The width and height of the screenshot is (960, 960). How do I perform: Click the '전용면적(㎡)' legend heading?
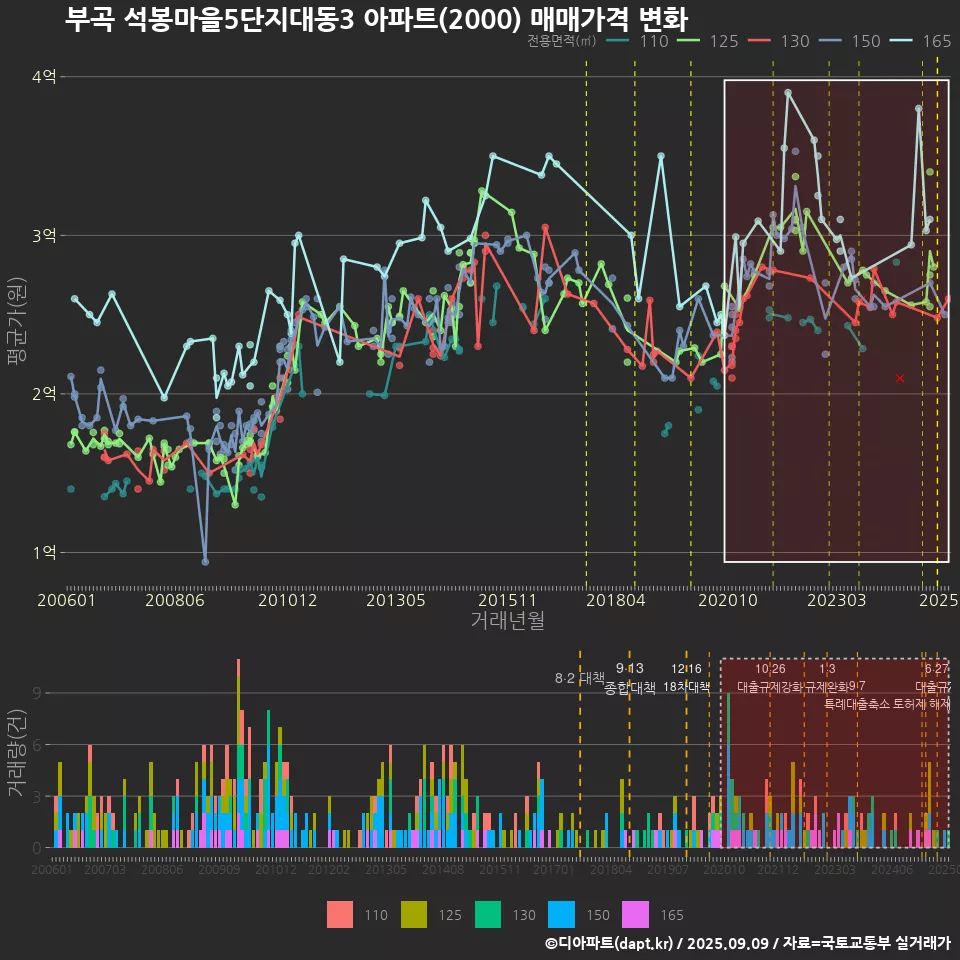click(x=561, y=41)
